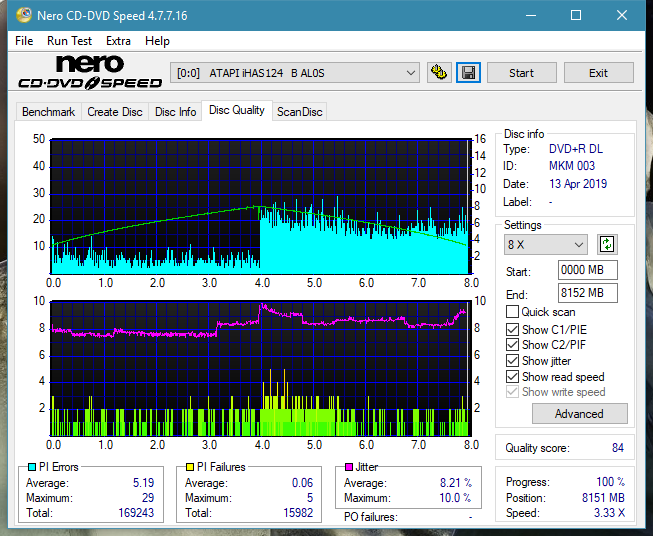This screenshot has width=653, height=536.
Task: Click the date 13 Apr 2019
Action: pos(578,184)
